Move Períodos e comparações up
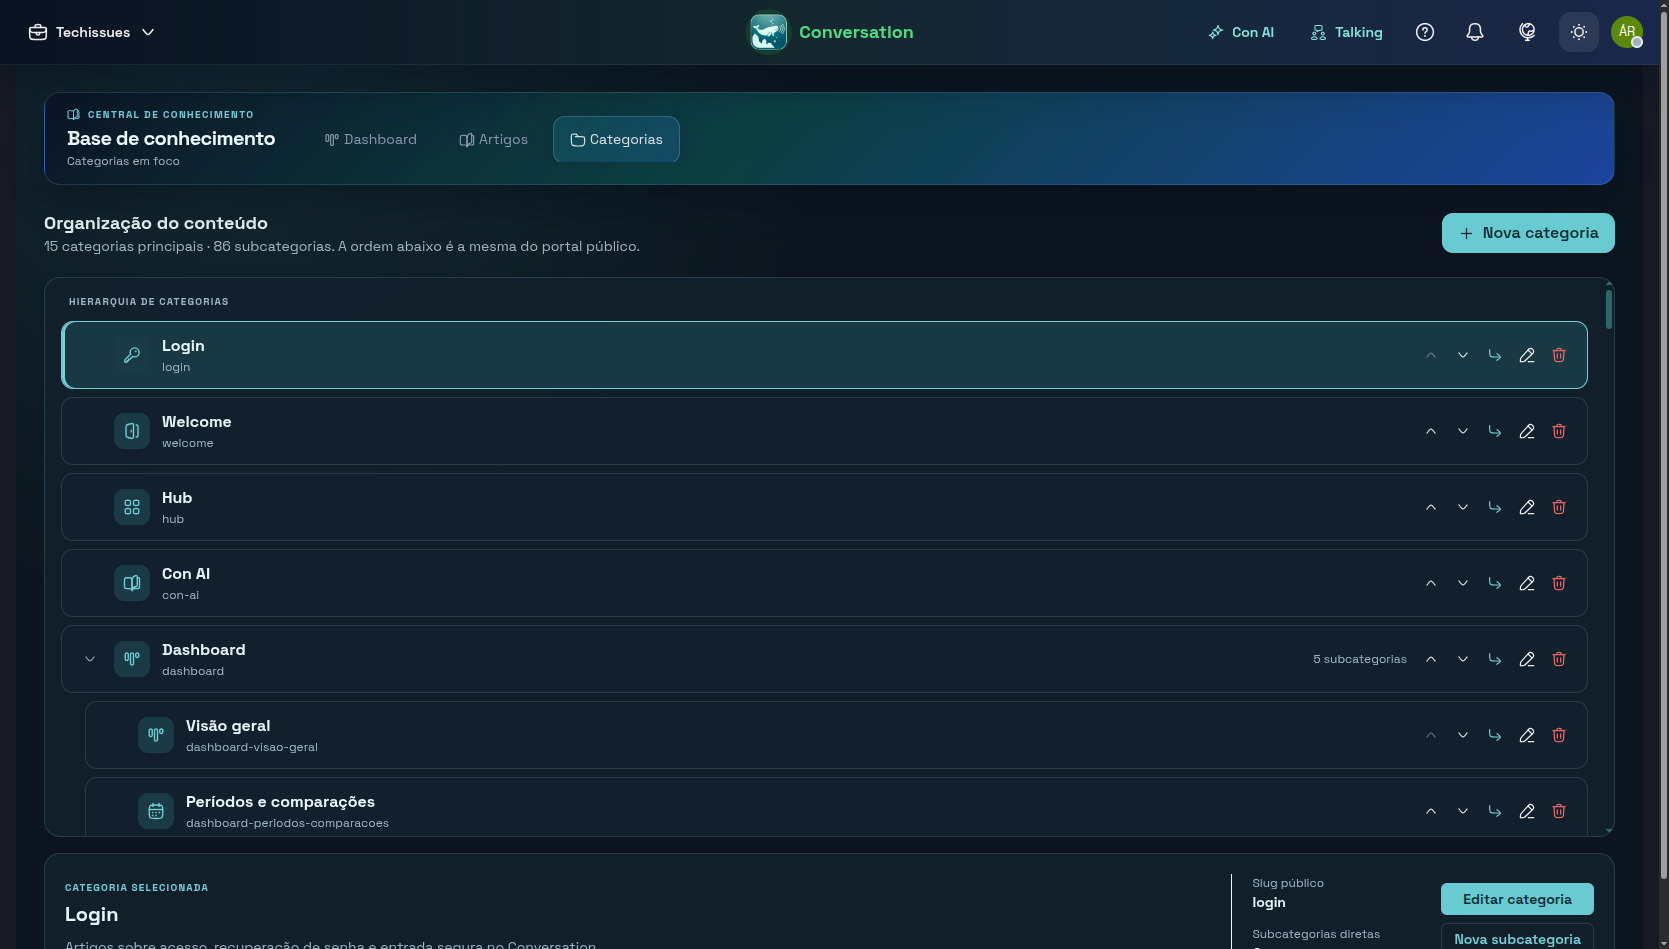Image resolution: width=1669 pixels, height=949 pixels. 1431,811
